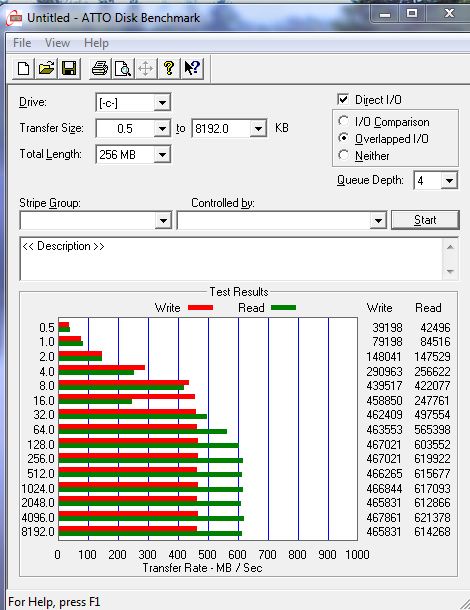This screenshot has height=610, width=470.
Task: Click the Description scrollbar down arrow
Action: tap(450, 271)
